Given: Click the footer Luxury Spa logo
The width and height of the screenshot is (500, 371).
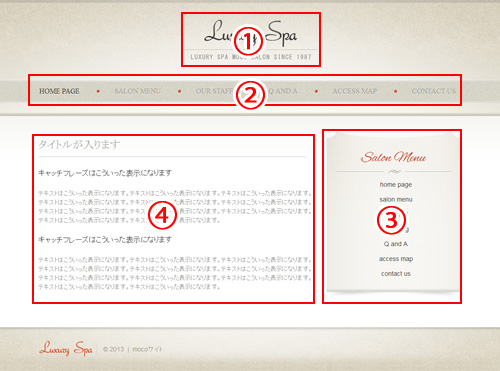Looking at the screenshot, I should [66, 349].
